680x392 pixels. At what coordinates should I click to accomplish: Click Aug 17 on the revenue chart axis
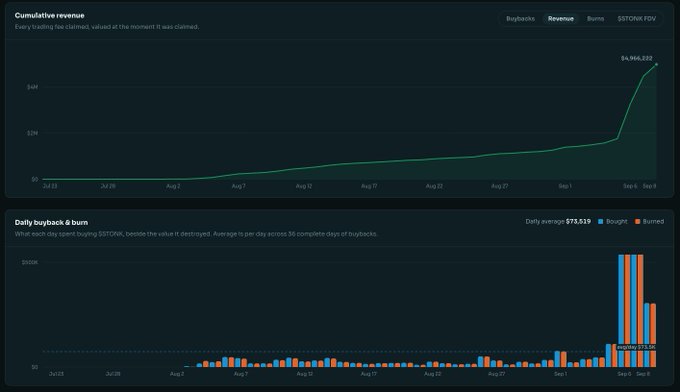(x=369, y=186)
